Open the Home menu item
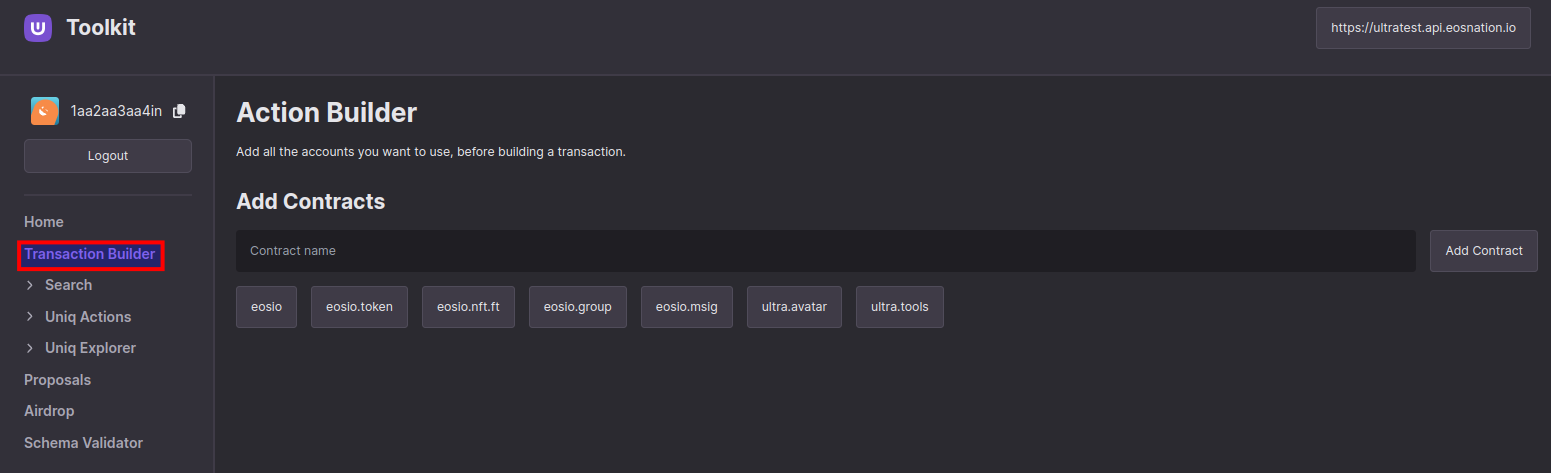 [x=44, y=222]
